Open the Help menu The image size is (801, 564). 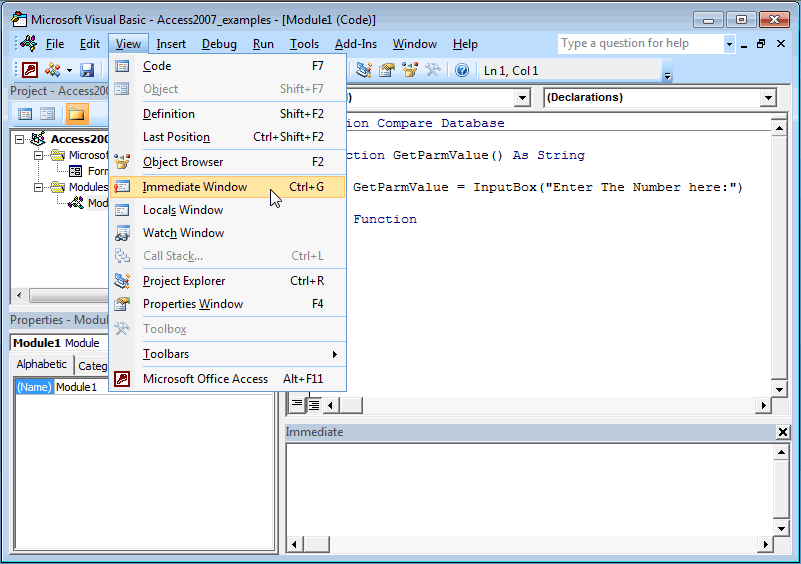point(465,44)
